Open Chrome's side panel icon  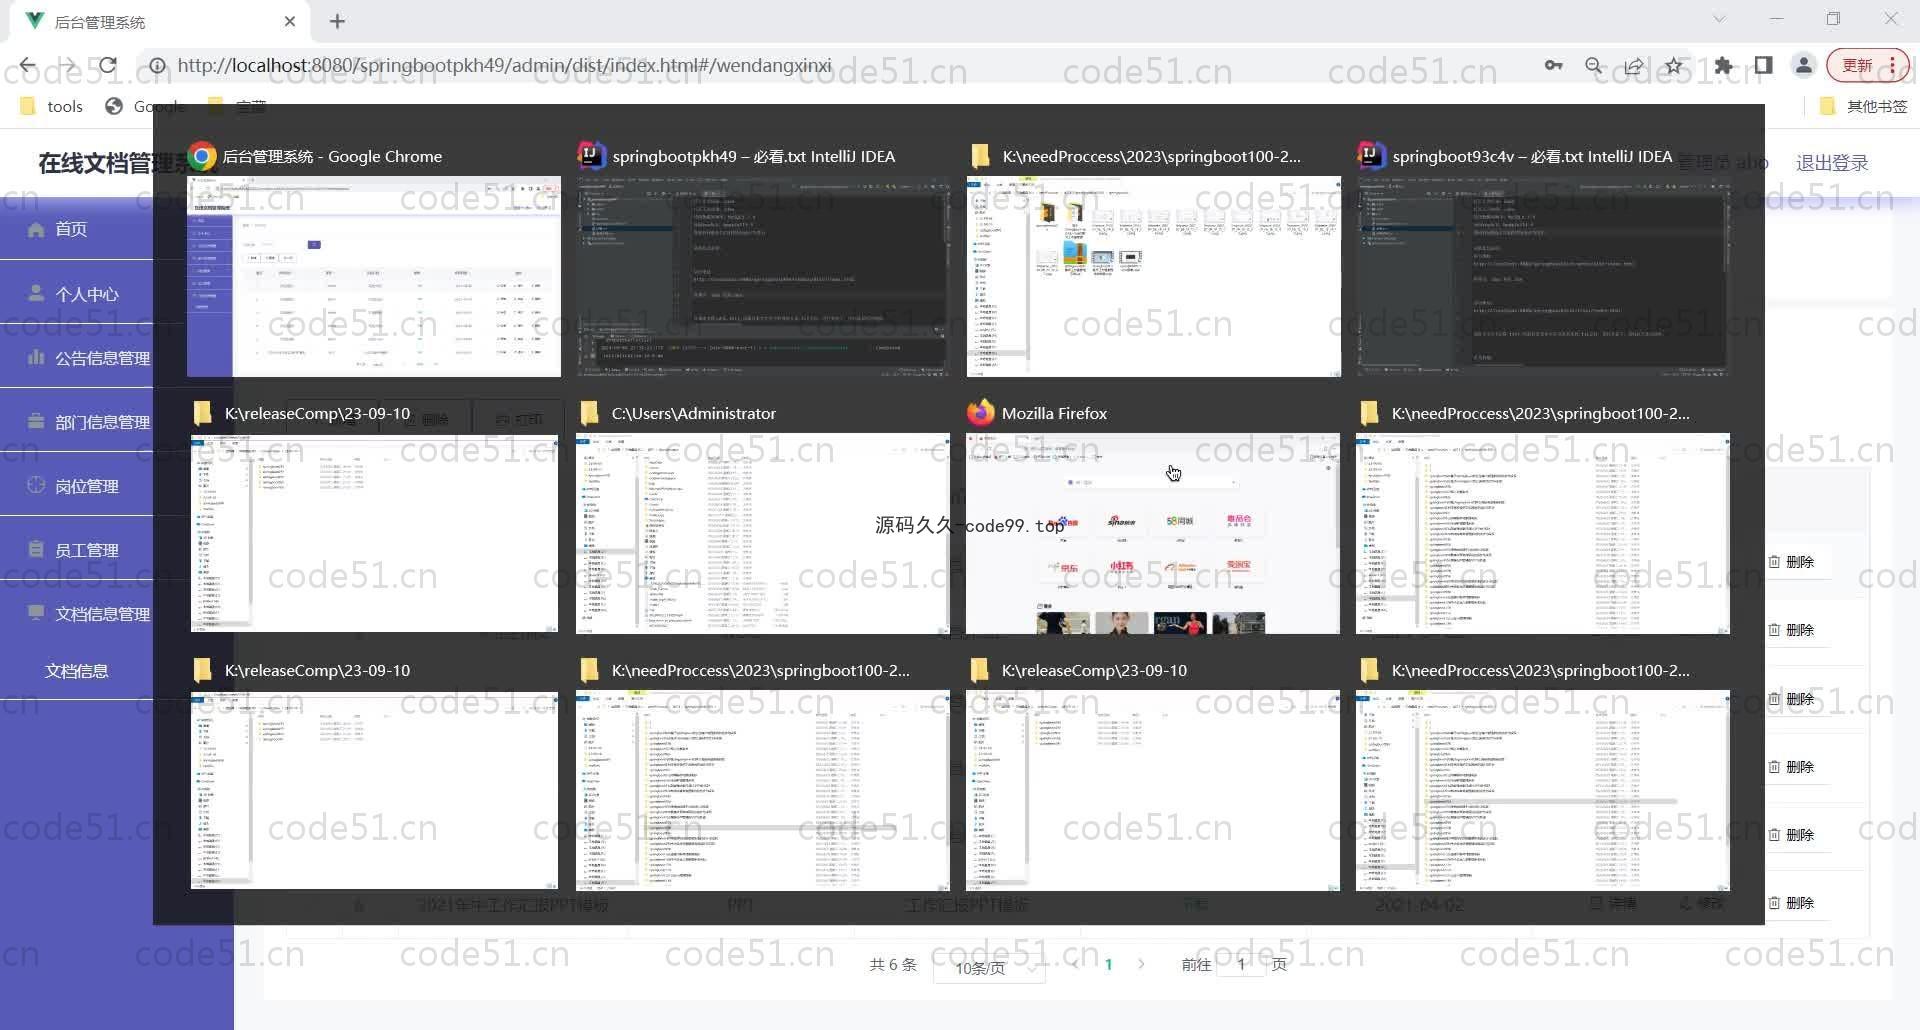1763,66
